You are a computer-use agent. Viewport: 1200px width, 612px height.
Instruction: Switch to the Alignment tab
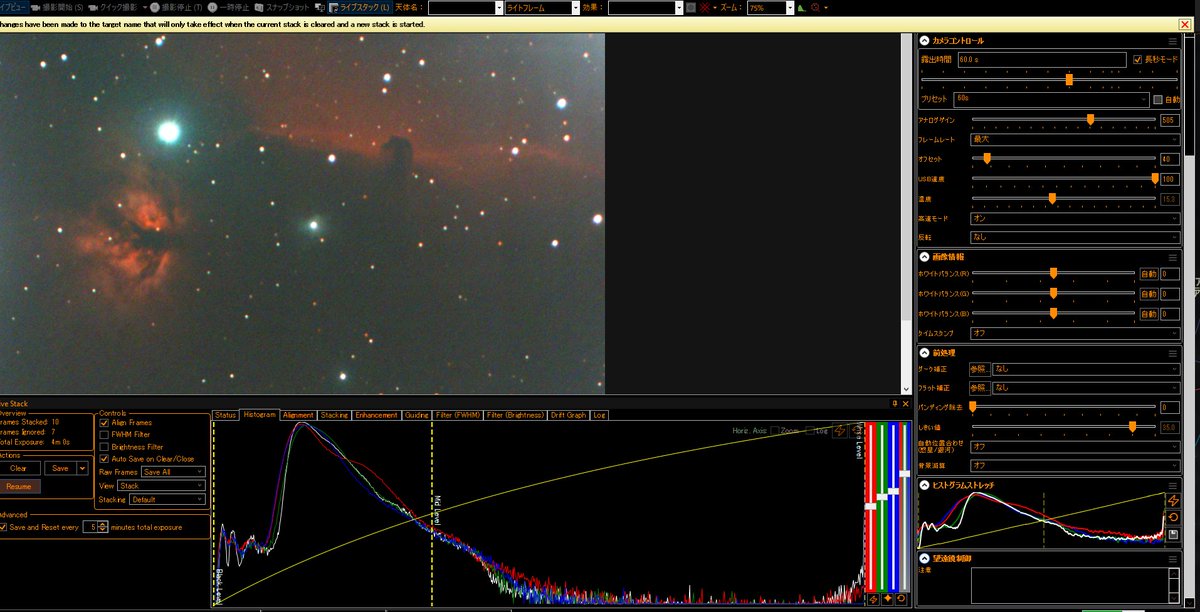[x=298, y=415]
